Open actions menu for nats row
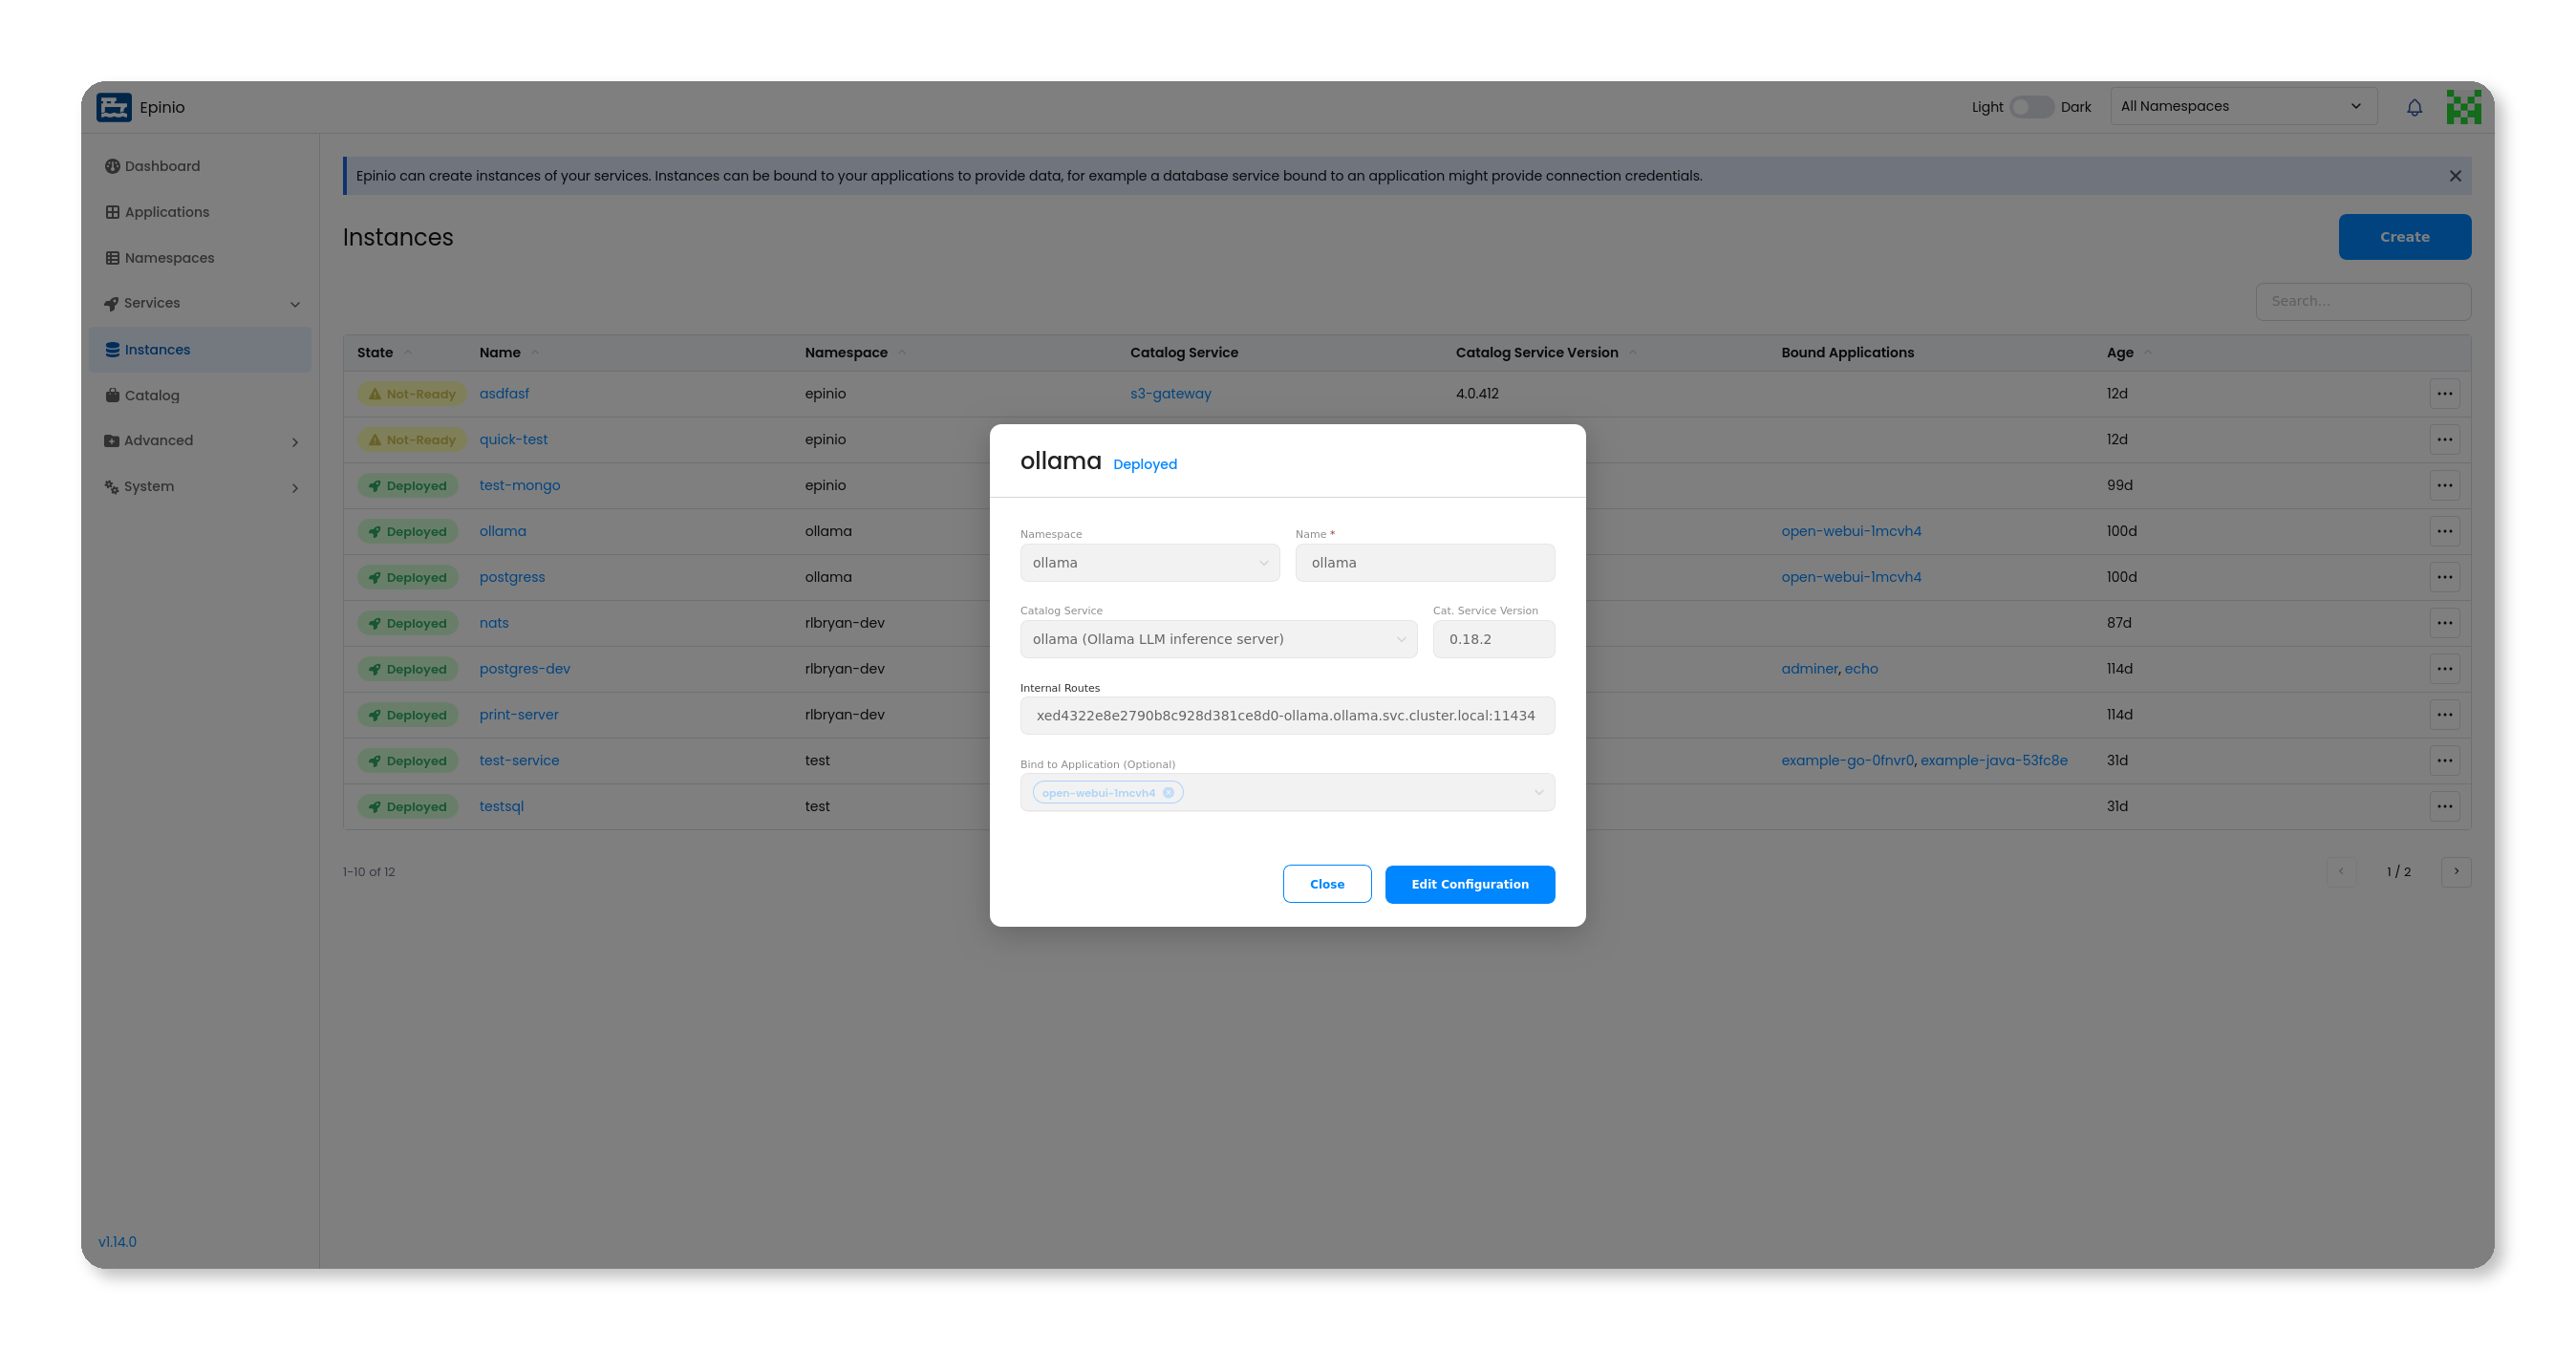The height and width of the screenshot is (1350, 2576). click(2444, 623)
